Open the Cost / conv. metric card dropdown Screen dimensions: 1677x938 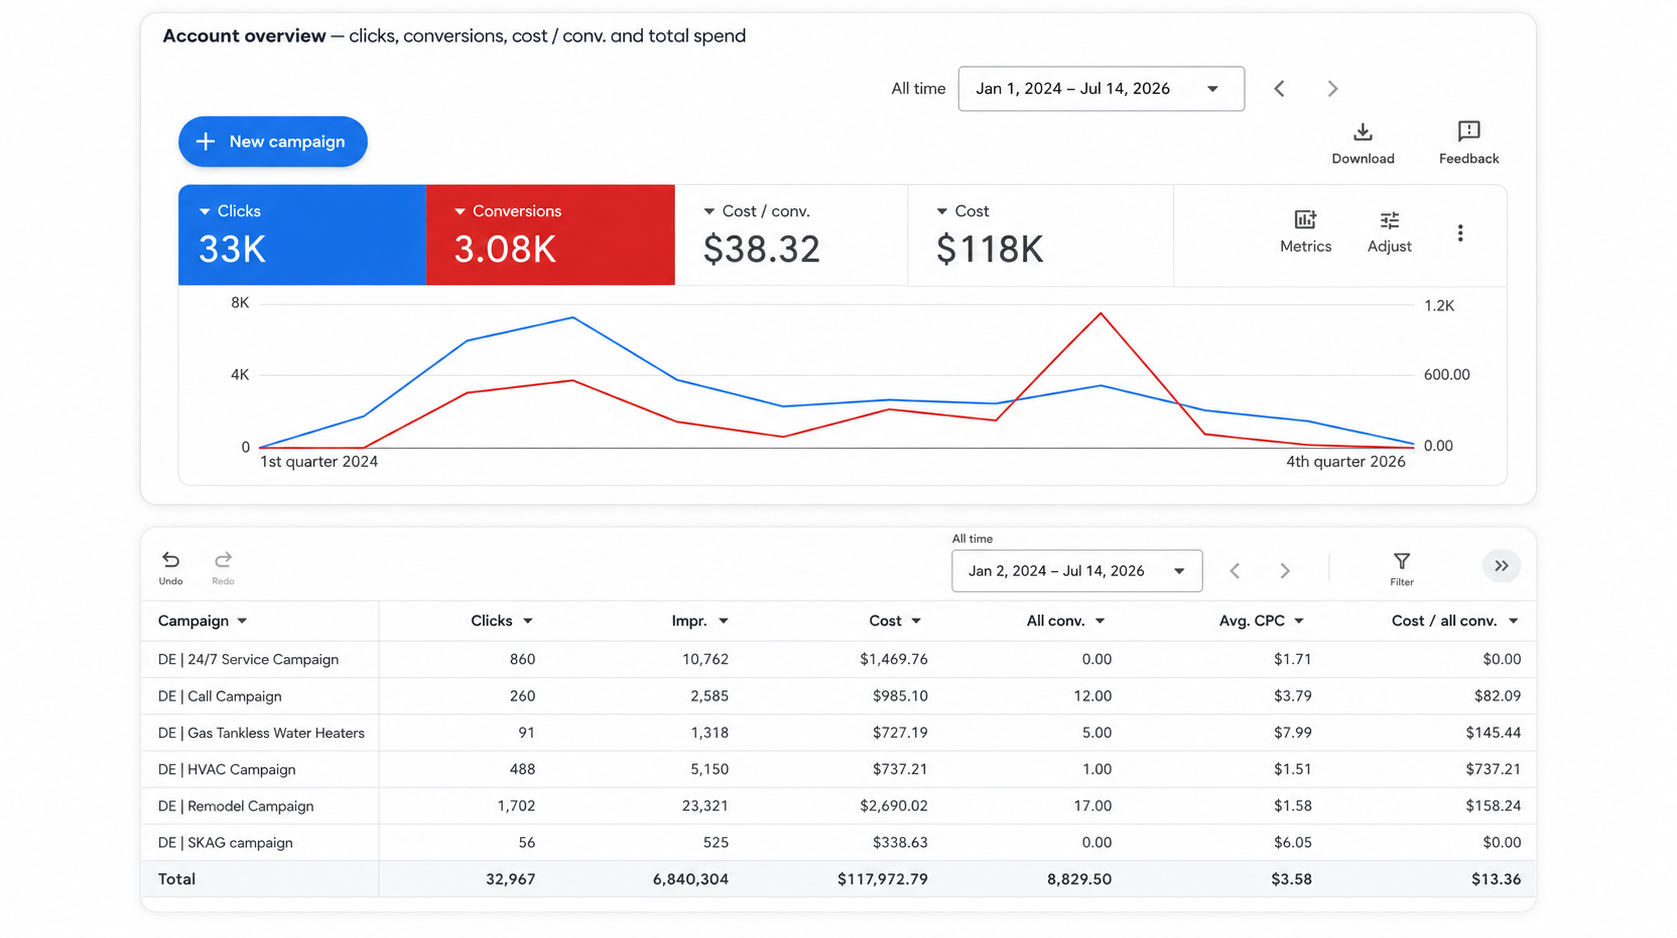click(709, 211)
